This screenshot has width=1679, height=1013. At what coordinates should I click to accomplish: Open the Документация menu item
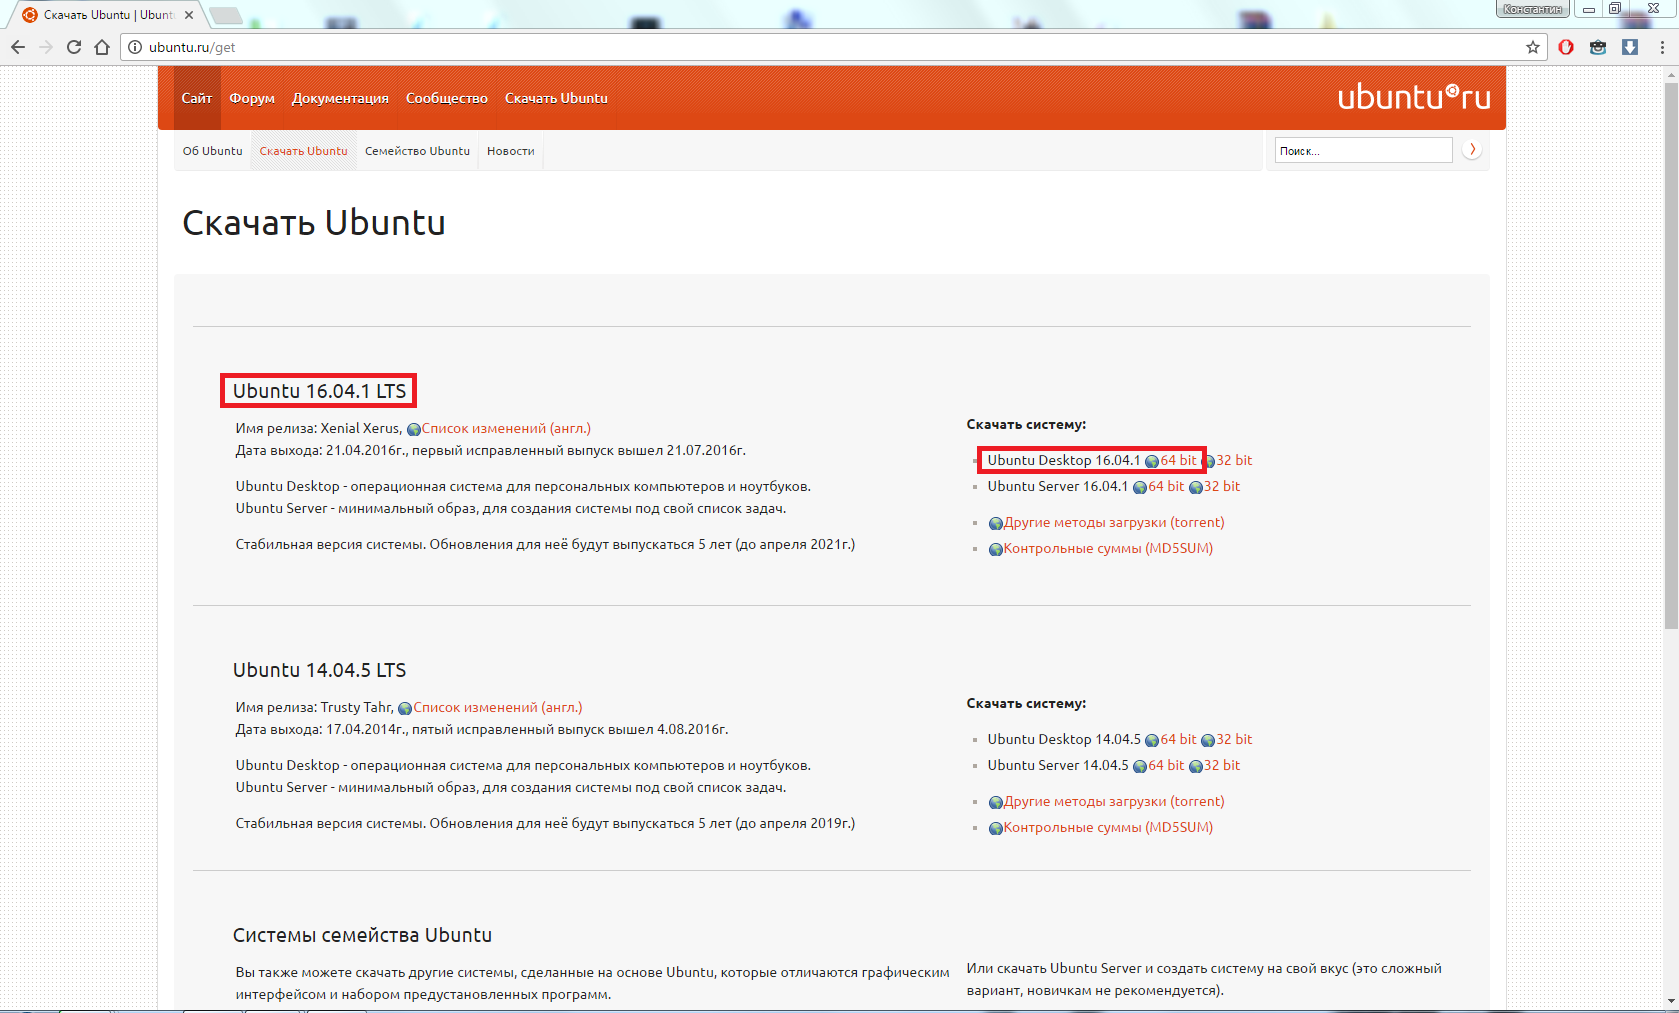(340, 98)
